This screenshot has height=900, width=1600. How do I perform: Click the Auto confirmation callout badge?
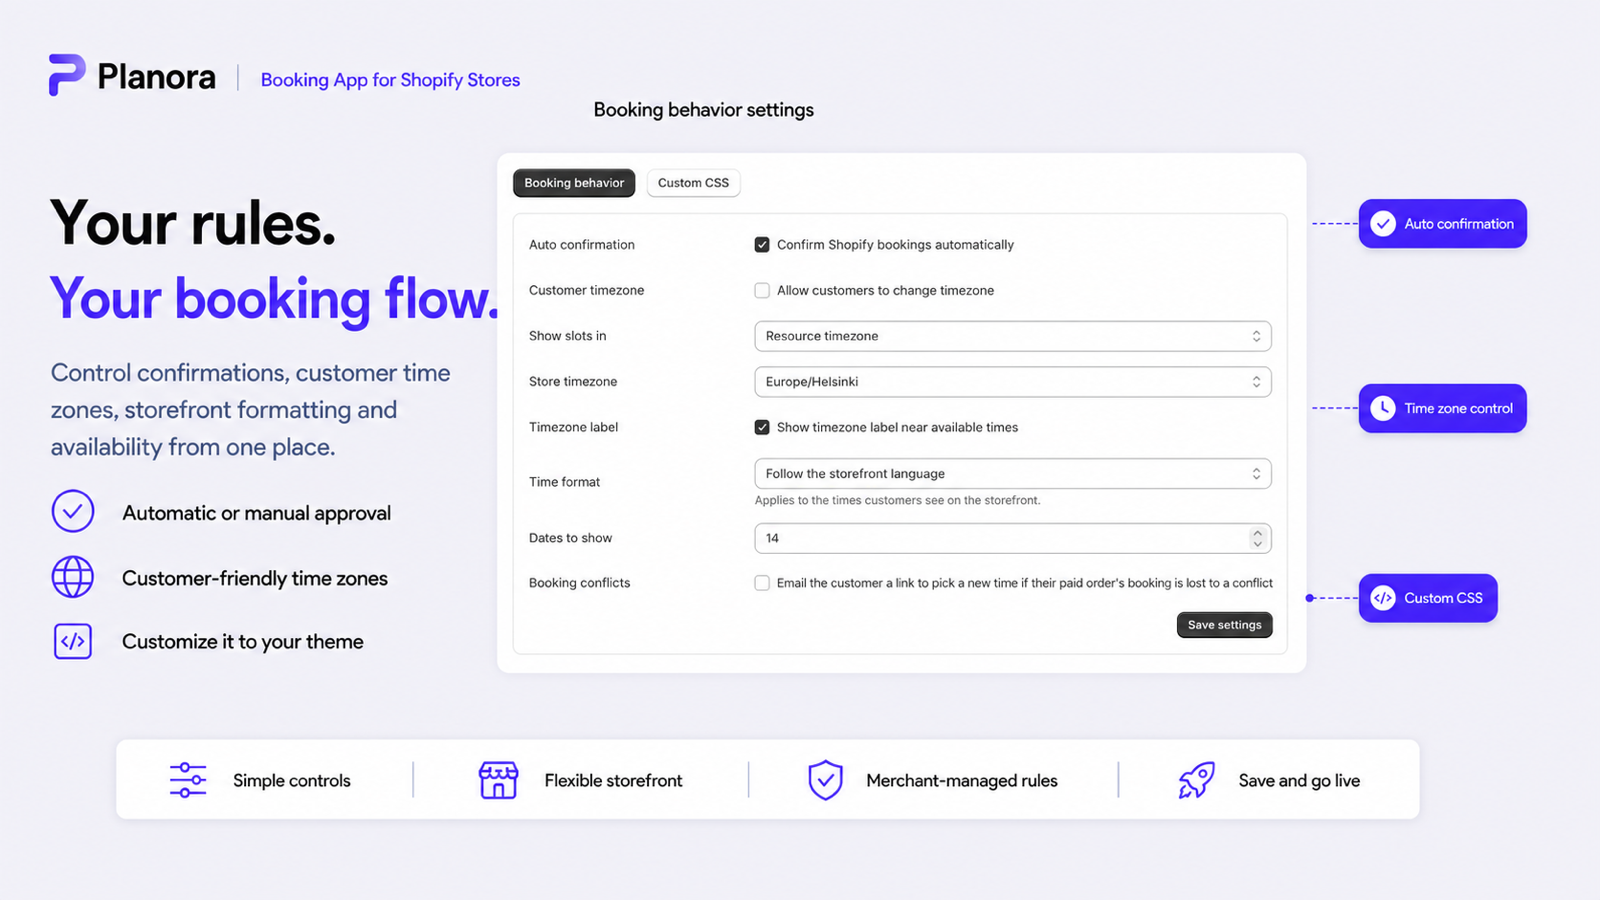[x=1443, y=224]
